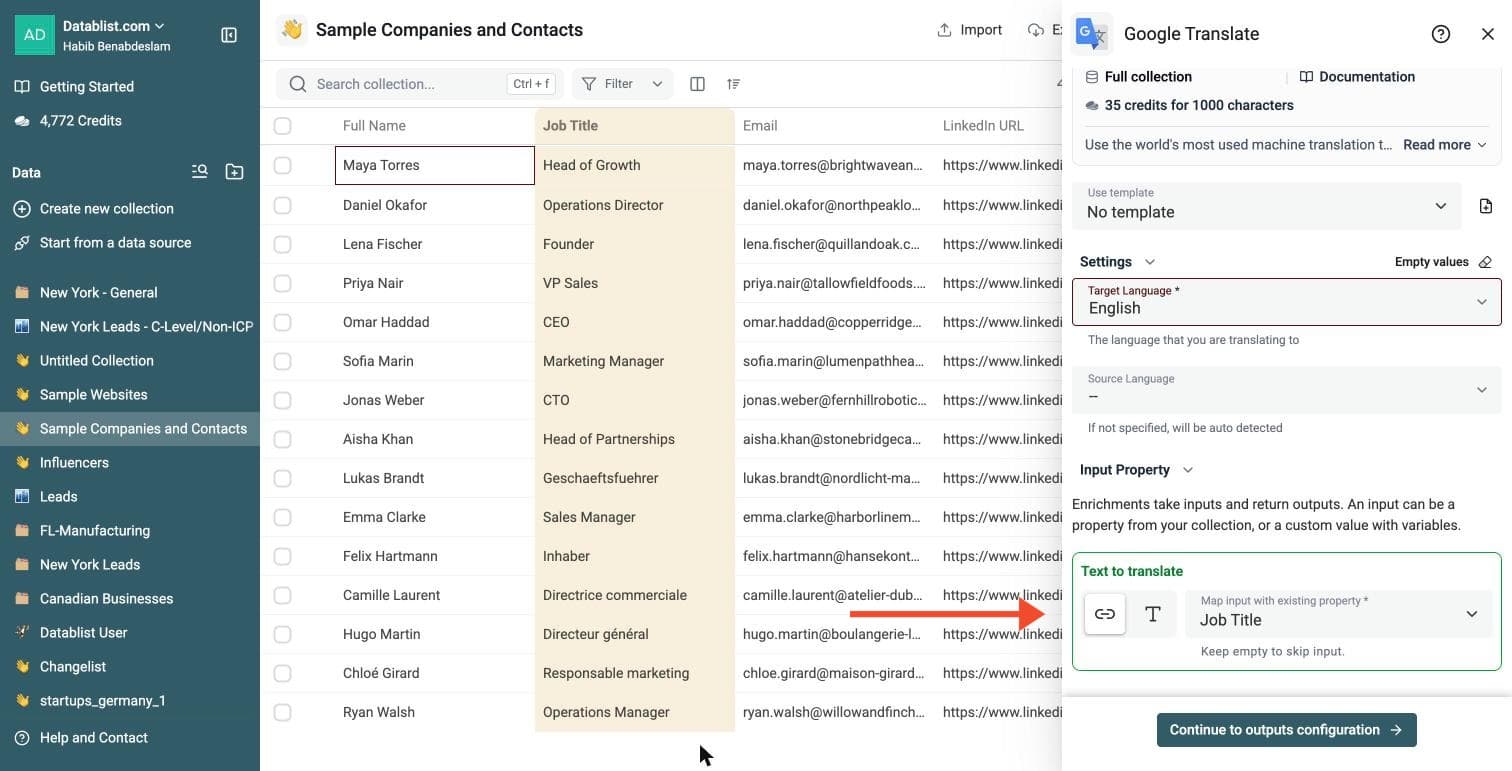
Task: Open the Target Language dropdown
Action: 1287,302
